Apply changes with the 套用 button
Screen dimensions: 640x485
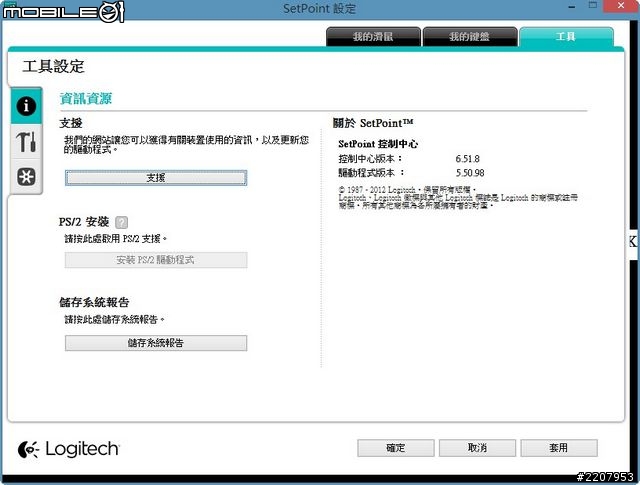pyautogui.click(x=559, y=448)
